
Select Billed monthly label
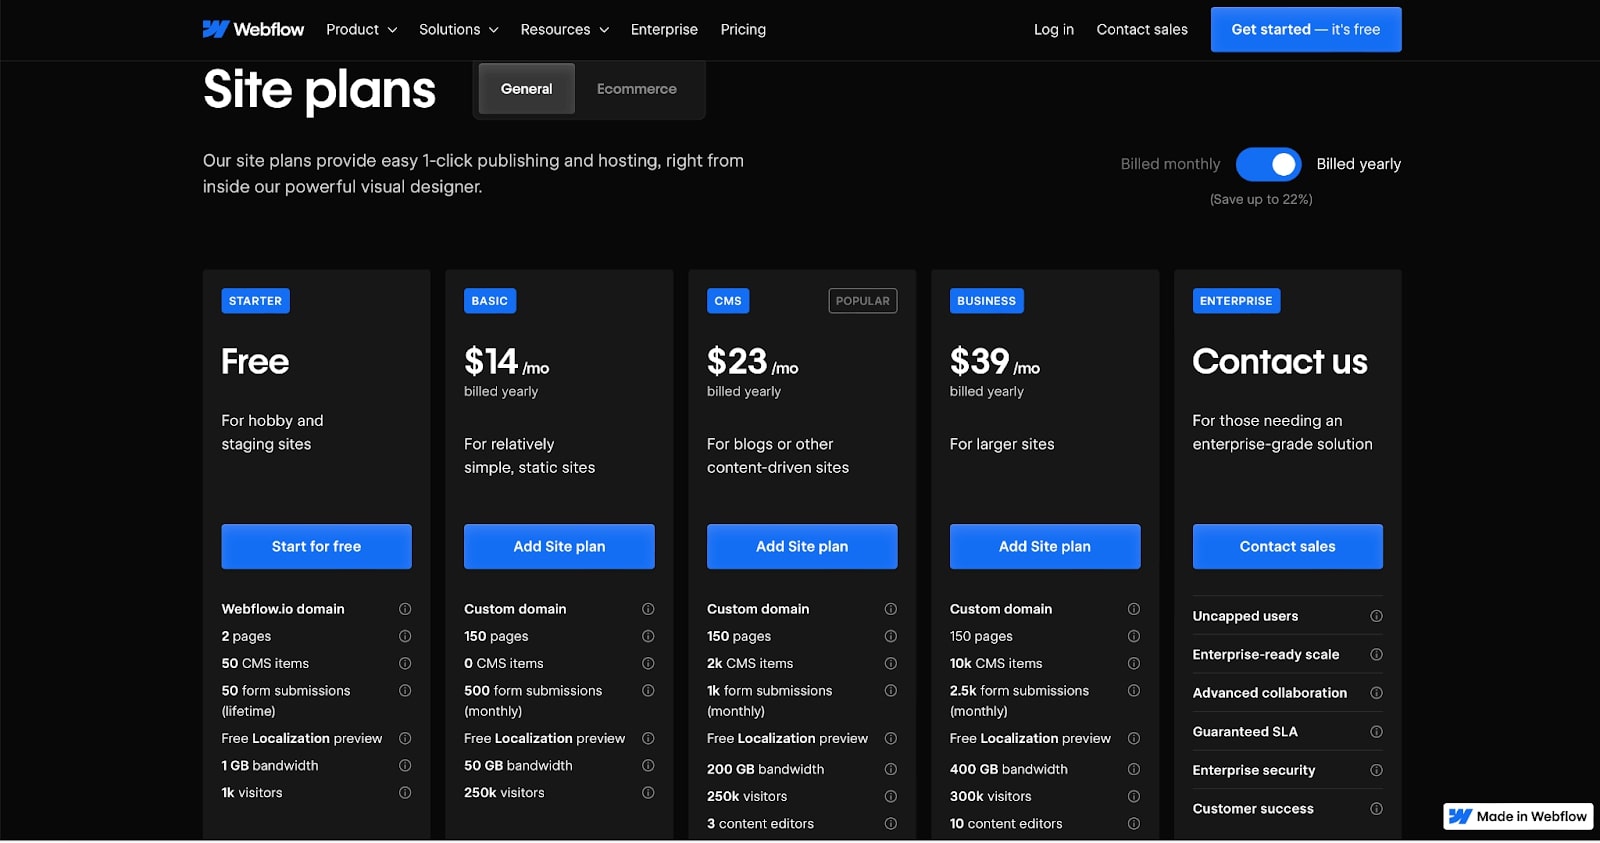pyautogui.click(x=1170, y=164)
